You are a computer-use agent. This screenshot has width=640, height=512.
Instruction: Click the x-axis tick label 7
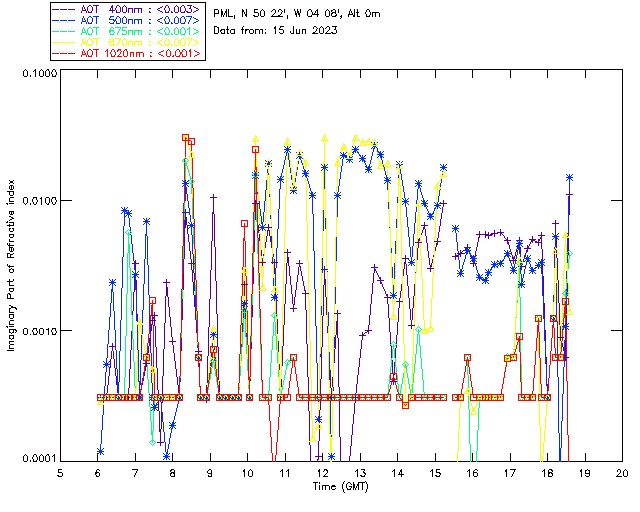point(135,473)
